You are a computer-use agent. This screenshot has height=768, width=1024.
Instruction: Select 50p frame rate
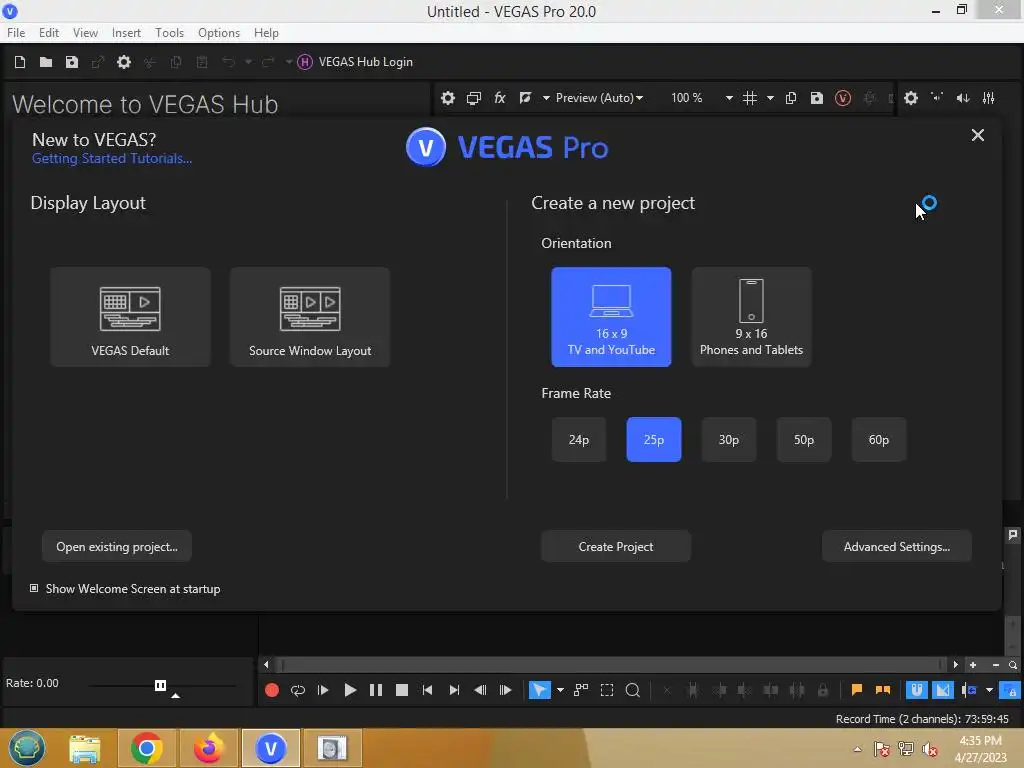(x=804, y=440)
